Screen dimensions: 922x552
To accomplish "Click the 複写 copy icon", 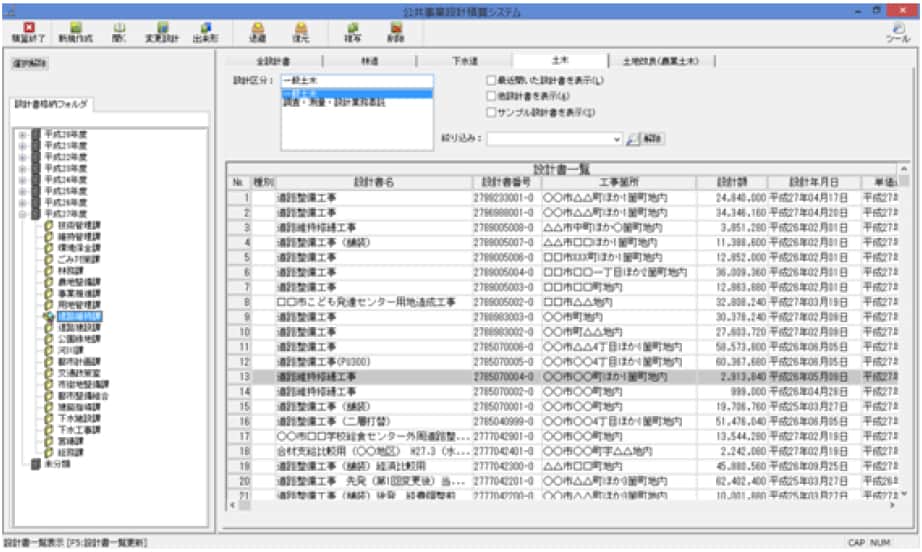I will tap(353, 28).
